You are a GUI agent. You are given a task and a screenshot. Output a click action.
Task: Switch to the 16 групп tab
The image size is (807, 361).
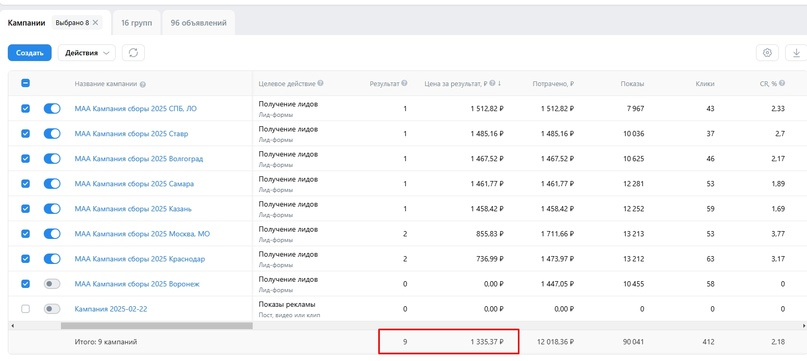[x=136, y=23]
